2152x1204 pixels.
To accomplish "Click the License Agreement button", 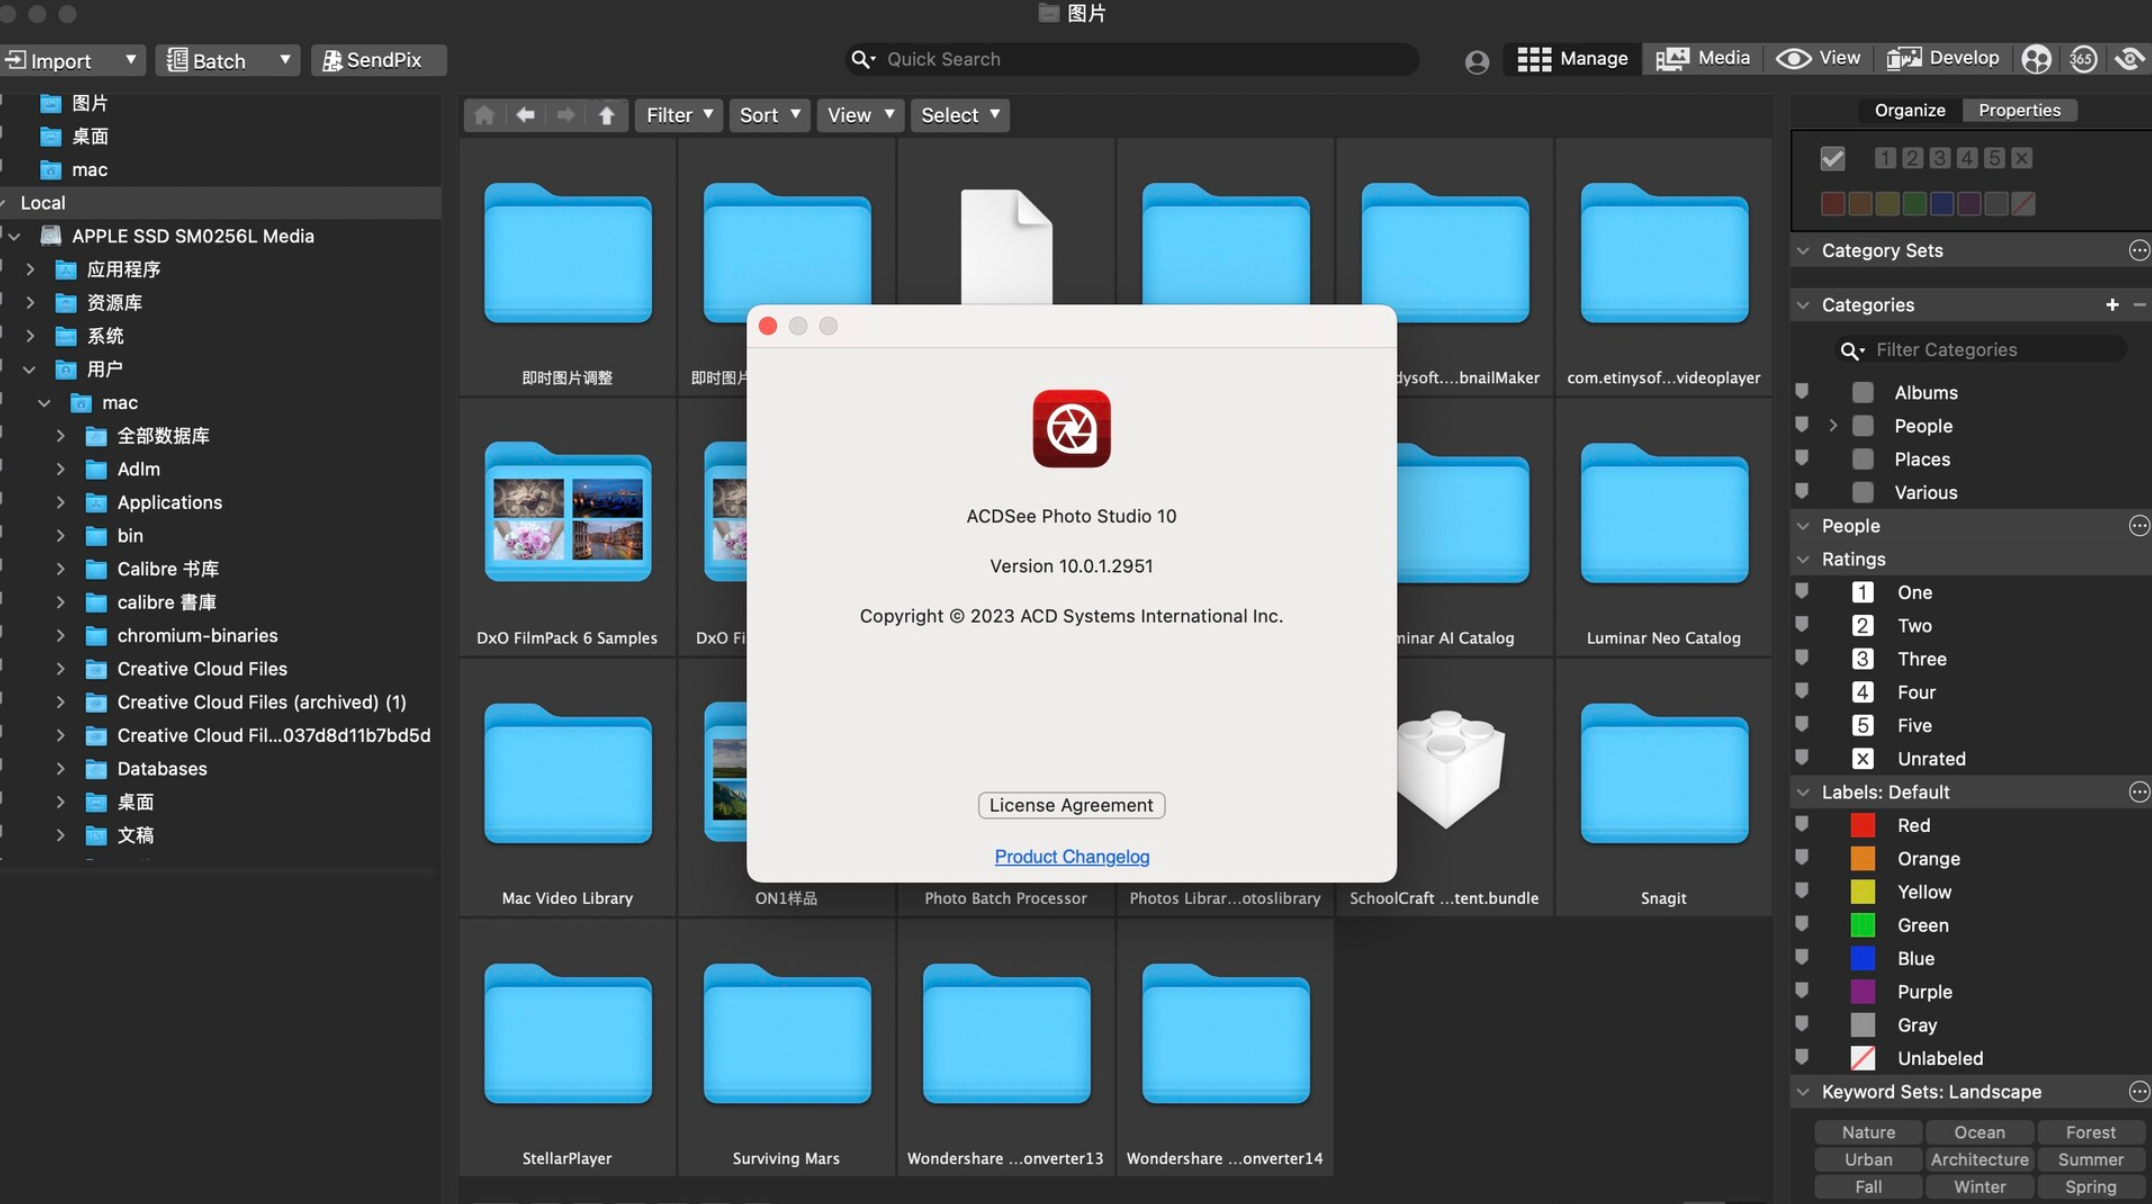I will 1071,805.
